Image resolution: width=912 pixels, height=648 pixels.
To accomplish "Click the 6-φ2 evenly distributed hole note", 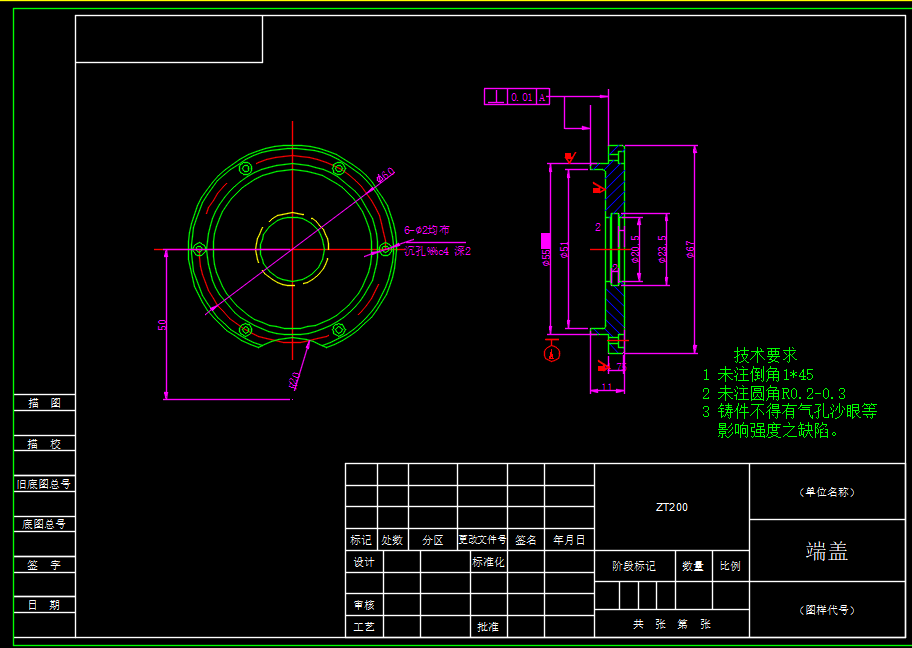I will click(x=427, y=230).
